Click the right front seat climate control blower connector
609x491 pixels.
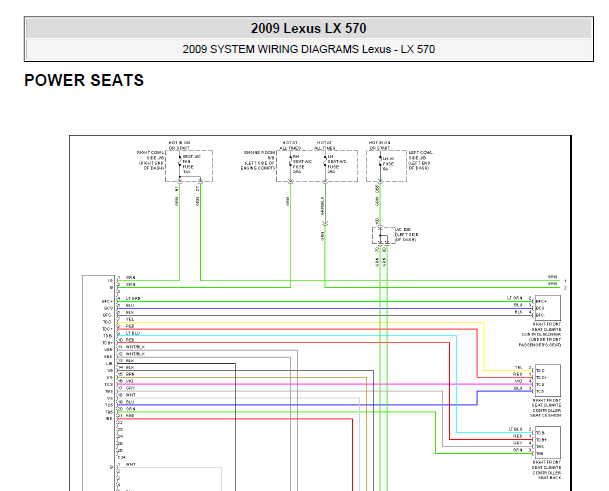click(x=548, y=308)
